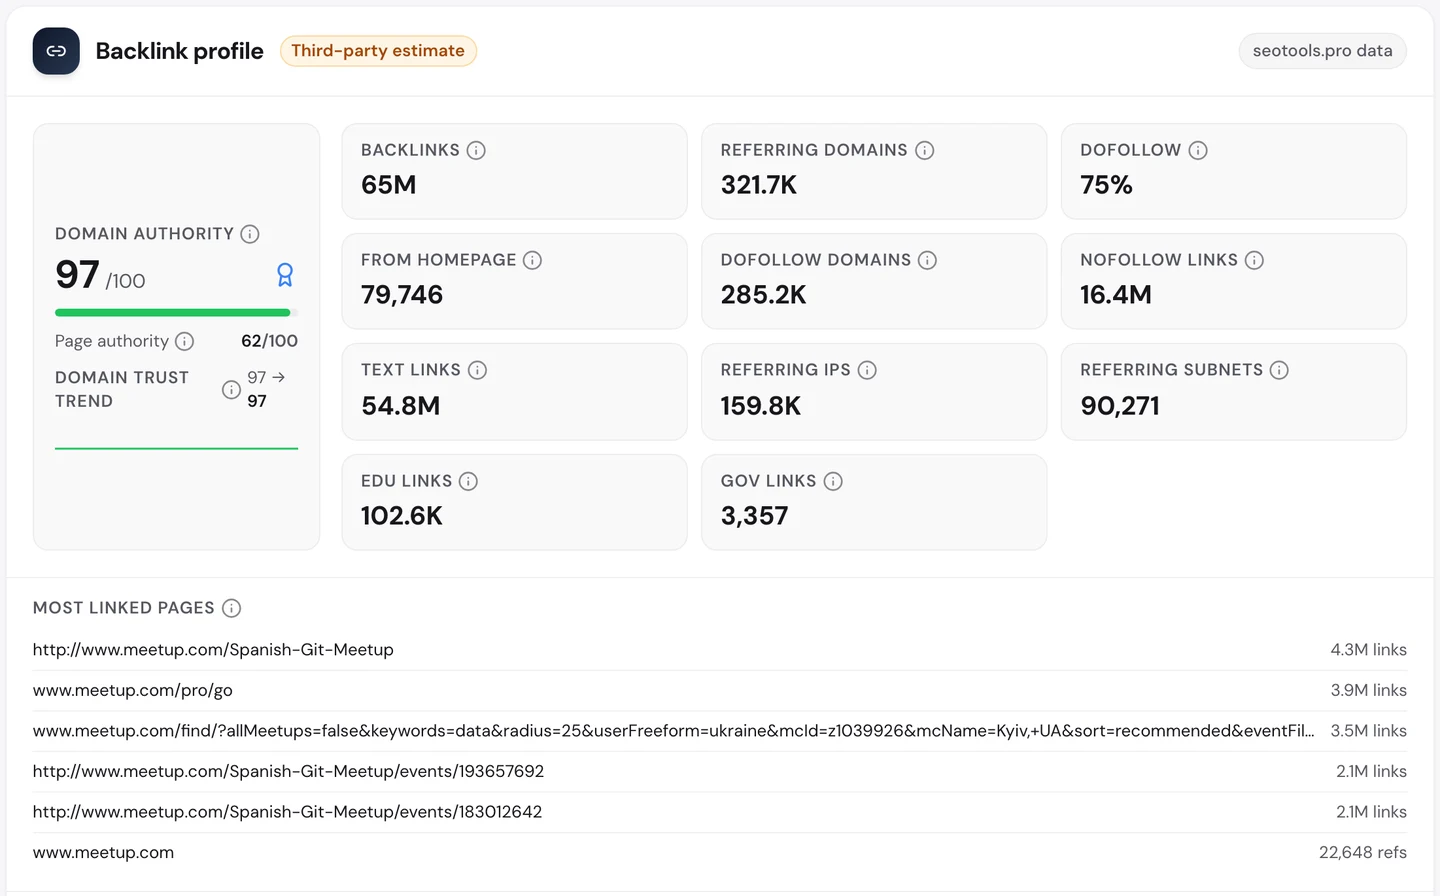
Task: Click the Gov Links info icon
Action: 833,481
